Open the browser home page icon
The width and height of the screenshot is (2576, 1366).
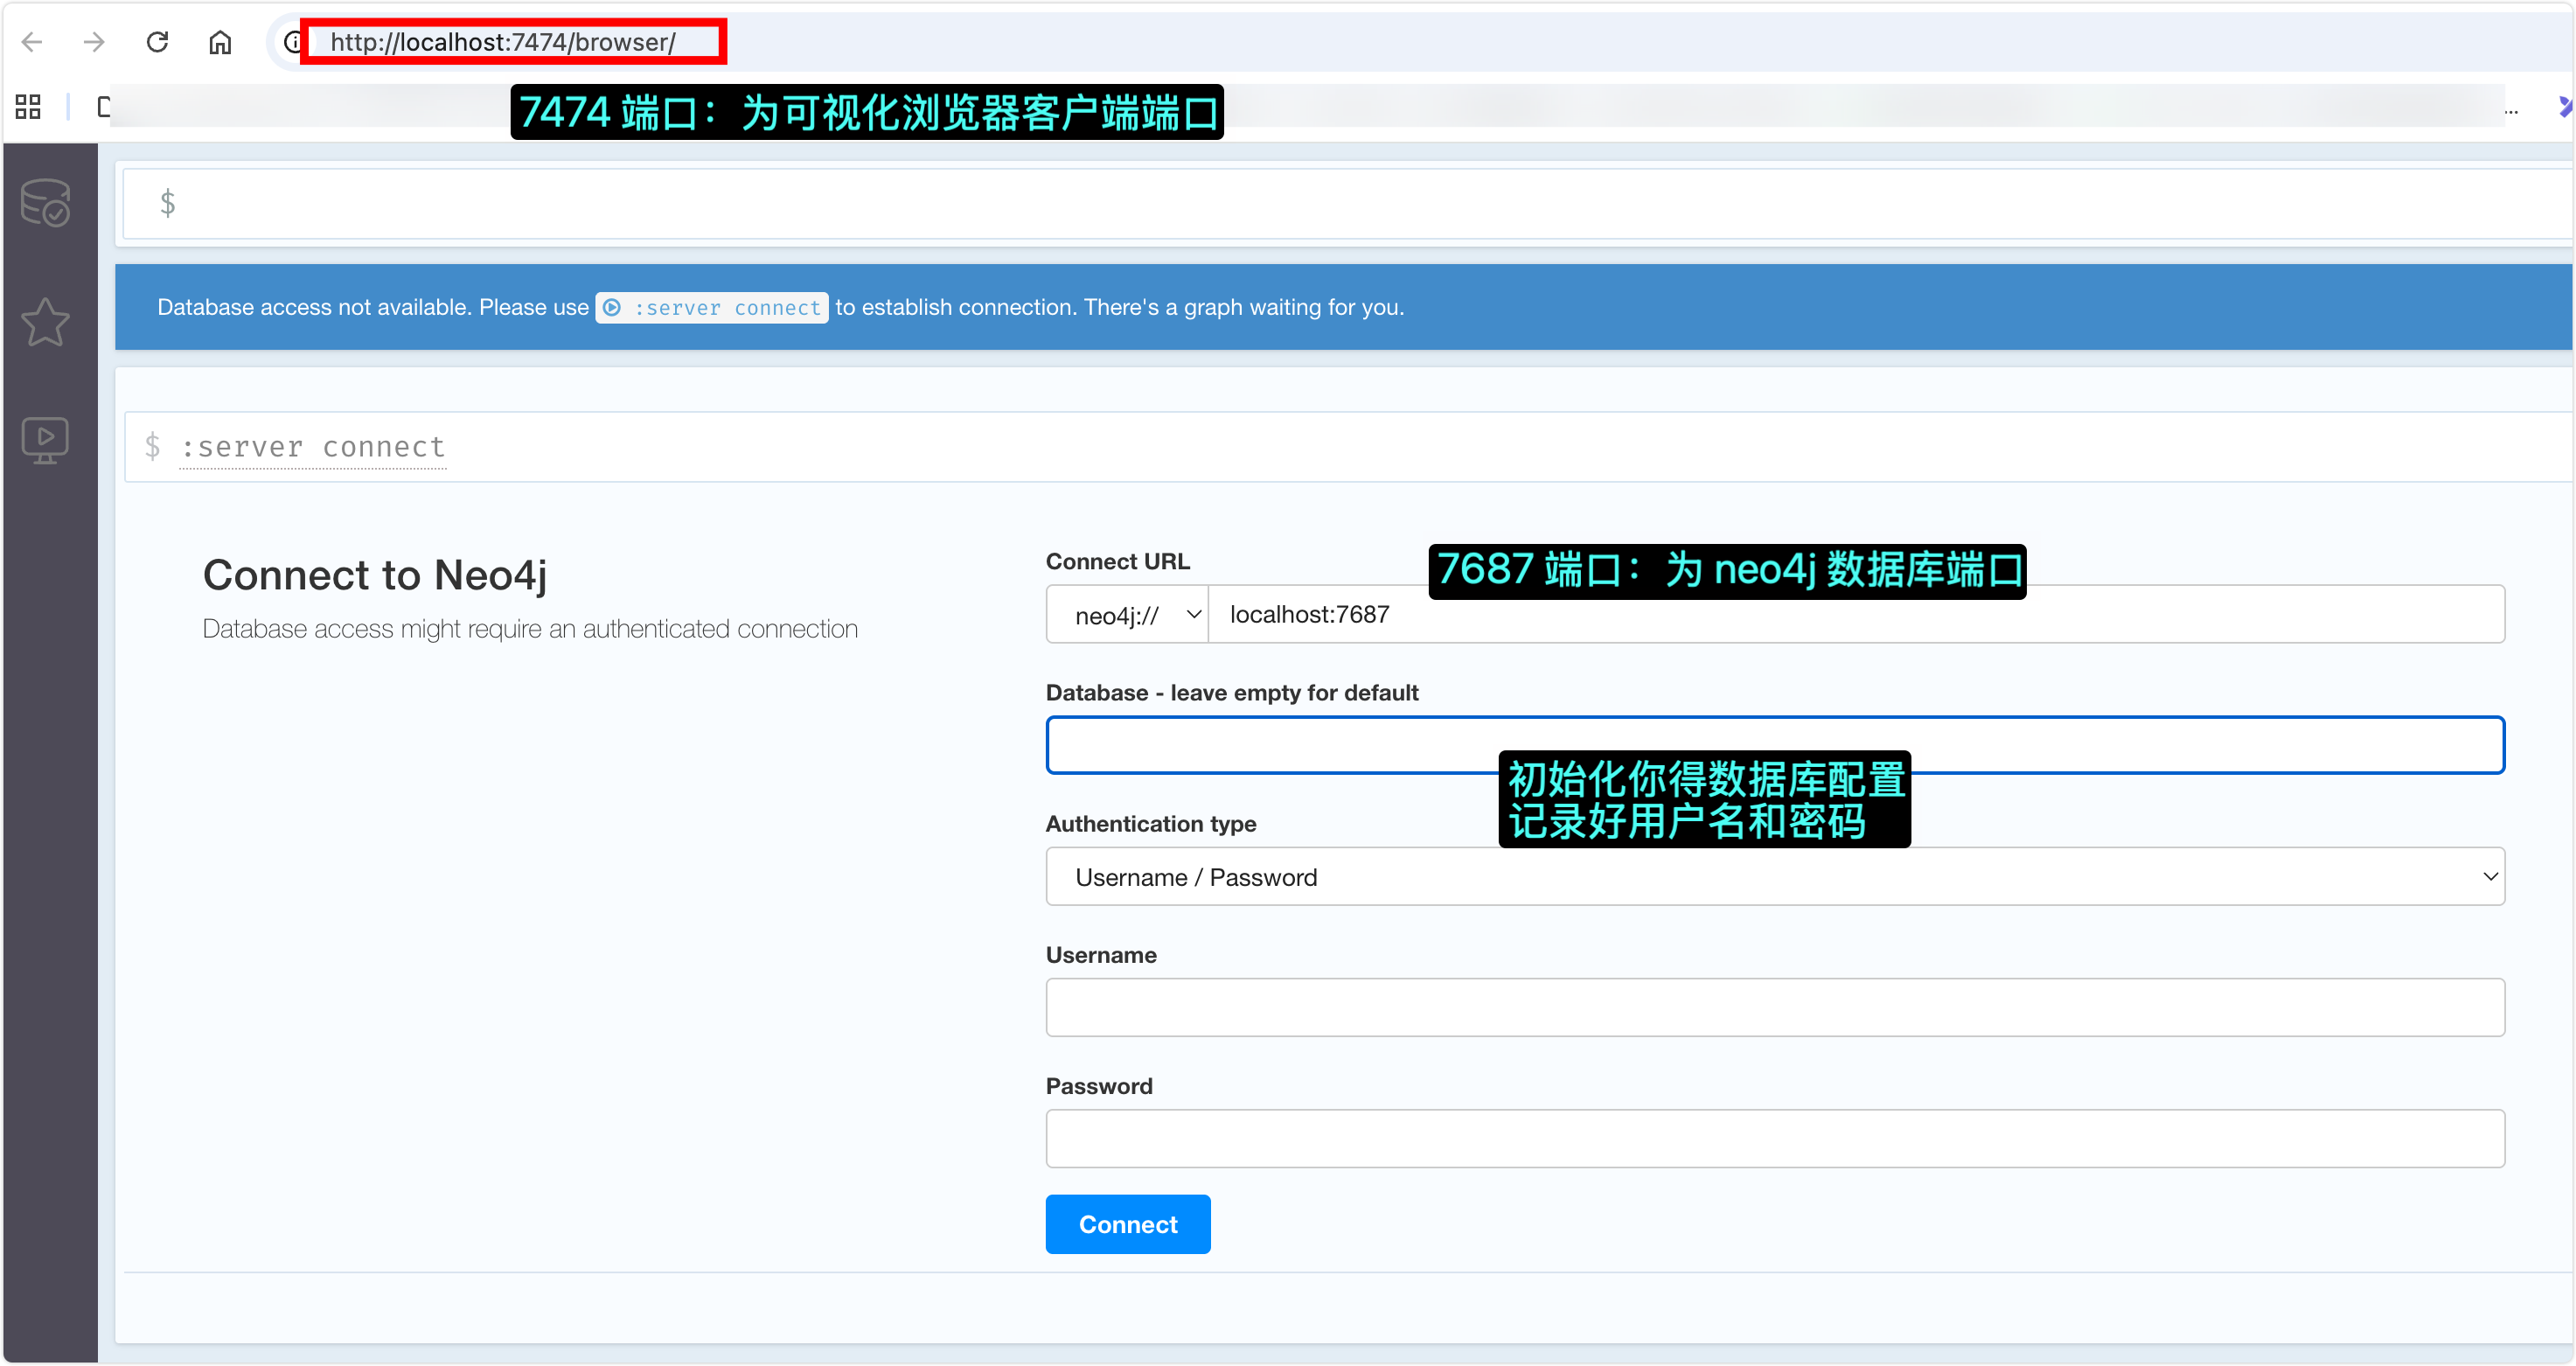coord(220,42)
